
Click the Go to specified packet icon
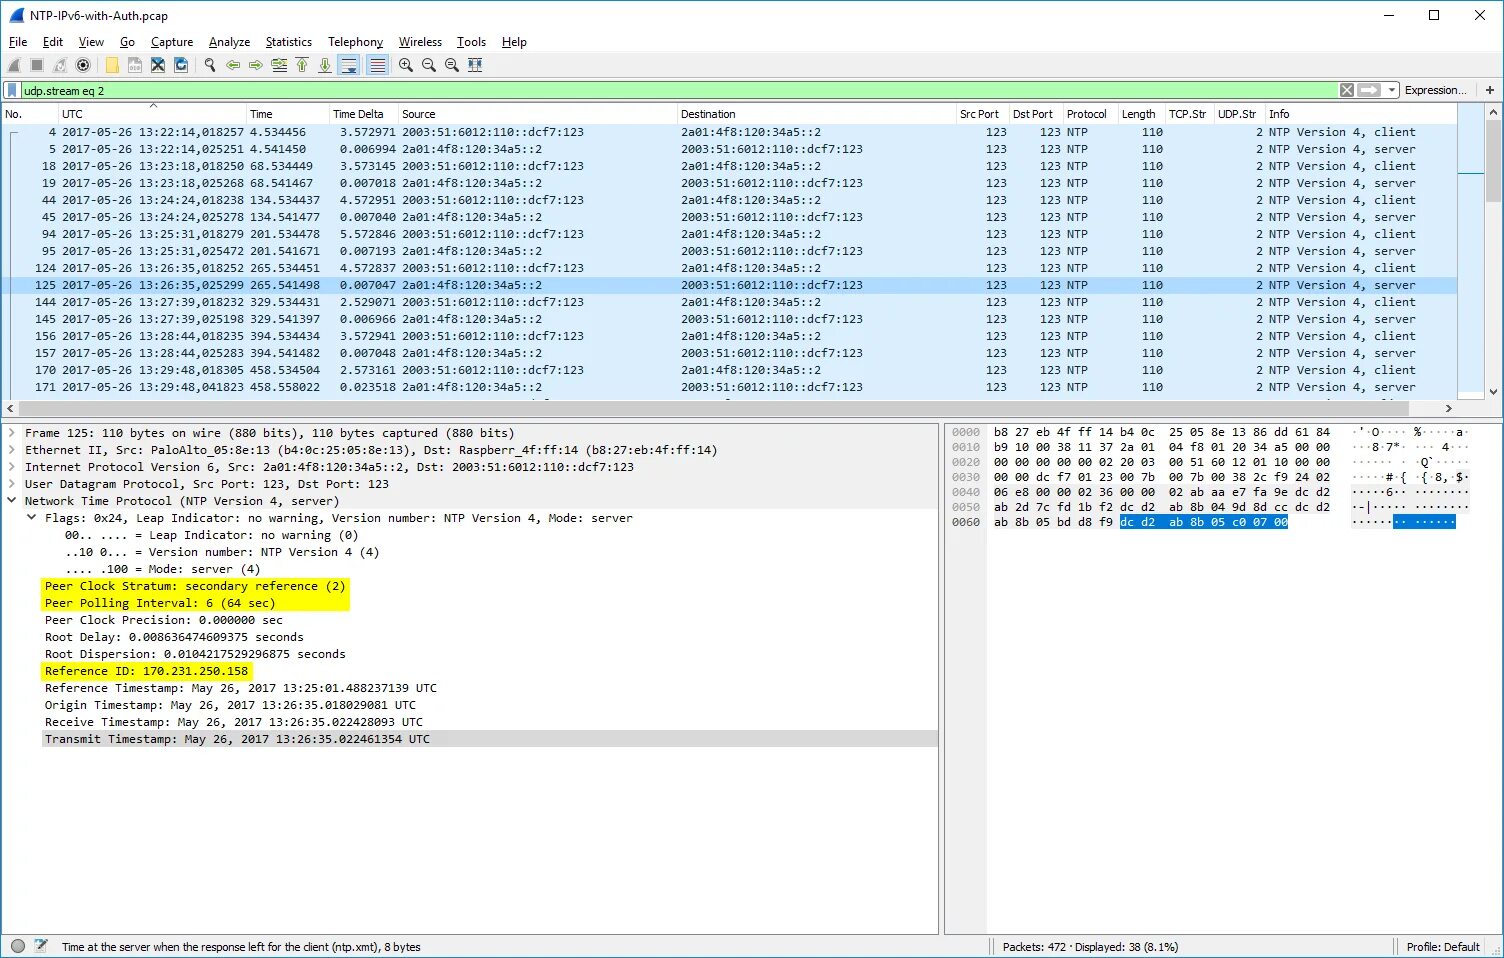(279, 65)
